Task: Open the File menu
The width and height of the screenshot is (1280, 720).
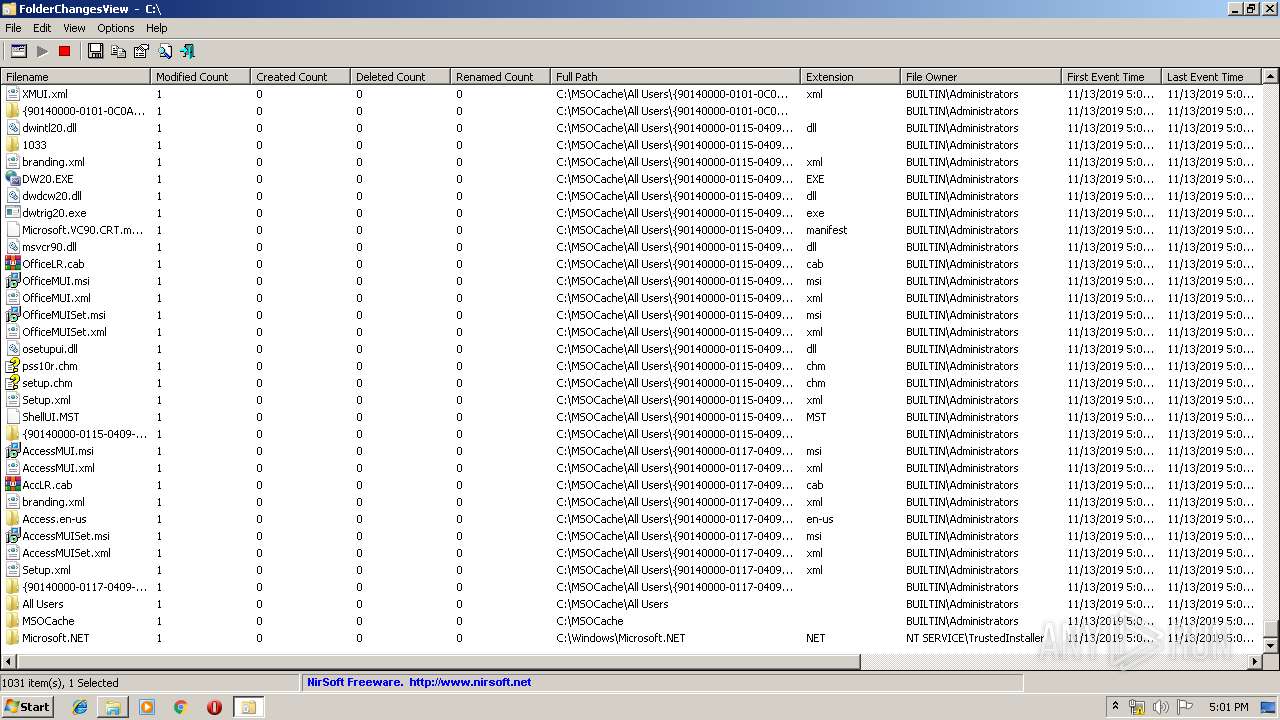Action: [13, 28]
